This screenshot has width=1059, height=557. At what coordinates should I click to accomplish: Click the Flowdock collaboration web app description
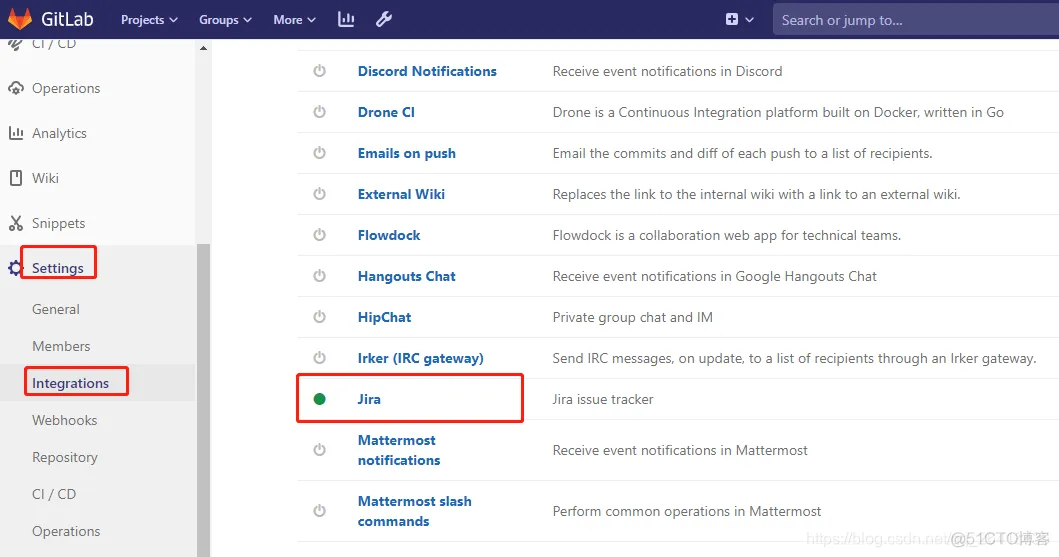(x=727, y=235)
